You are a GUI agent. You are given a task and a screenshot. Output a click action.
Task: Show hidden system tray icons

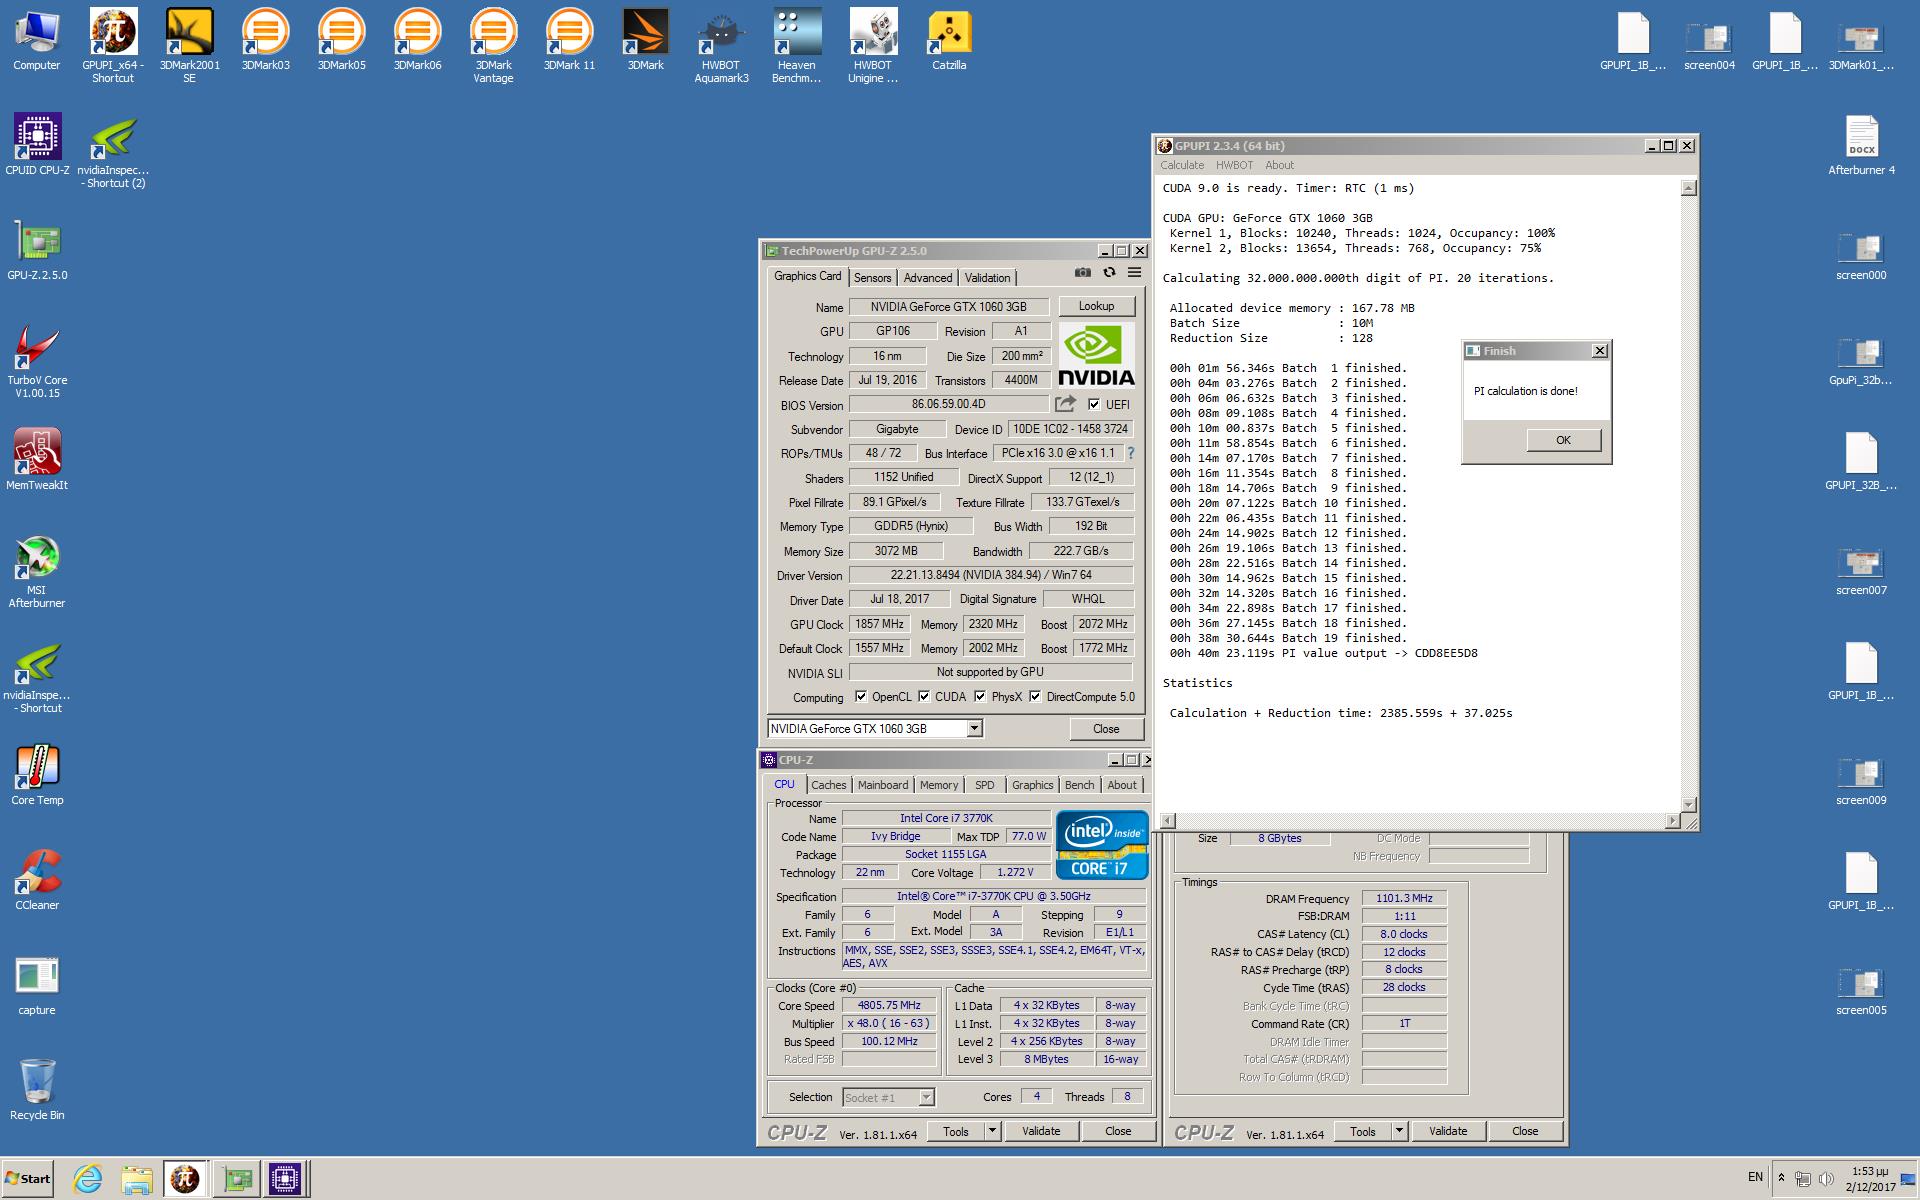(x=1781, y=1178)
